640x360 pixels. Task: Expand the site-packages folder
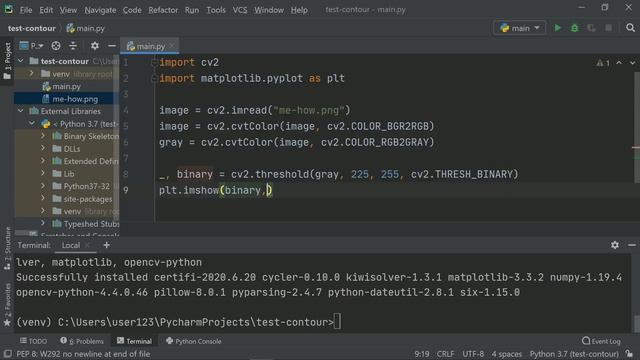point(43,199)
